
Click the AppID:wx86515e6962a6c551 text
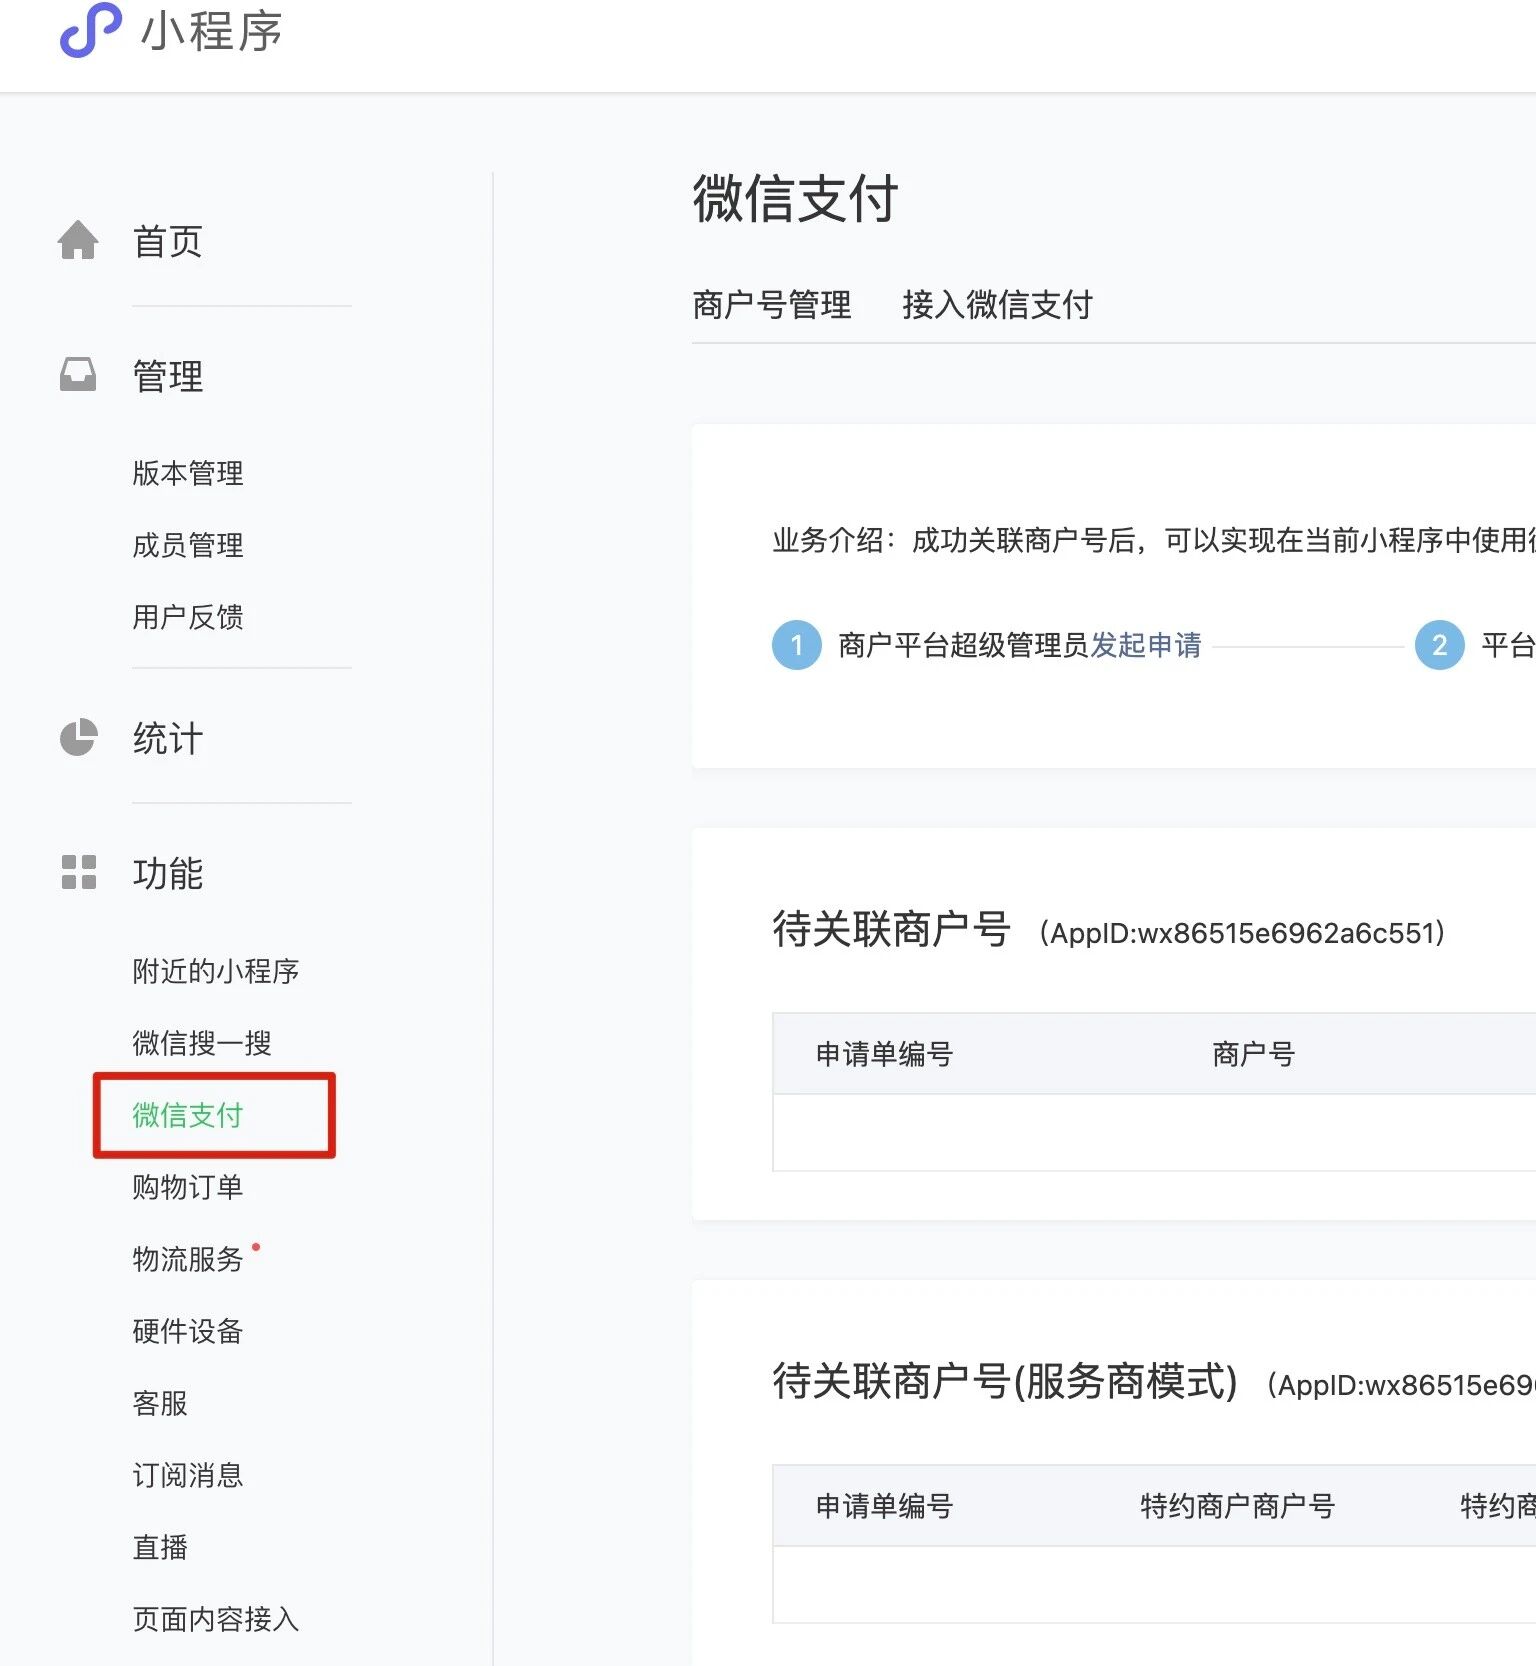tap(1242, 933)
